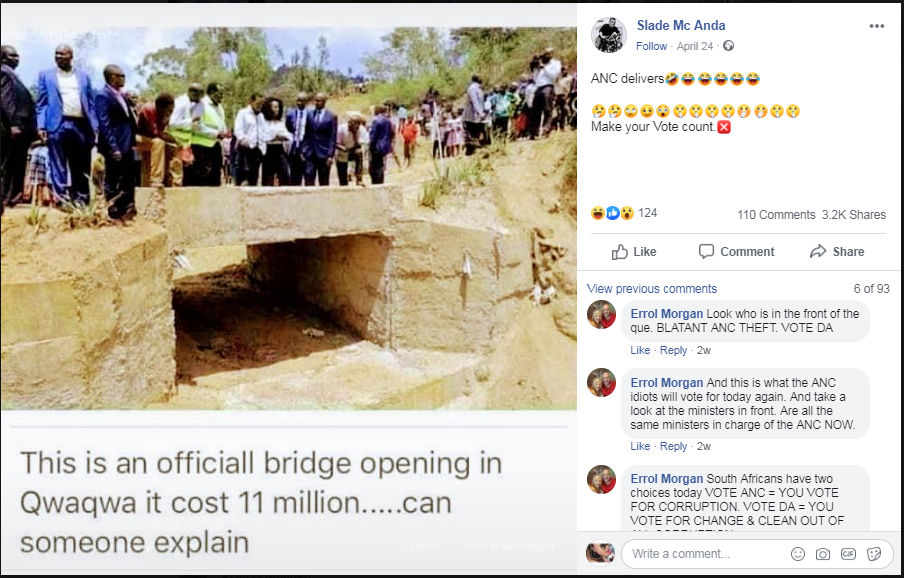Attach a photo using the camera icon

pyautogui.click(x=822, y=552)
